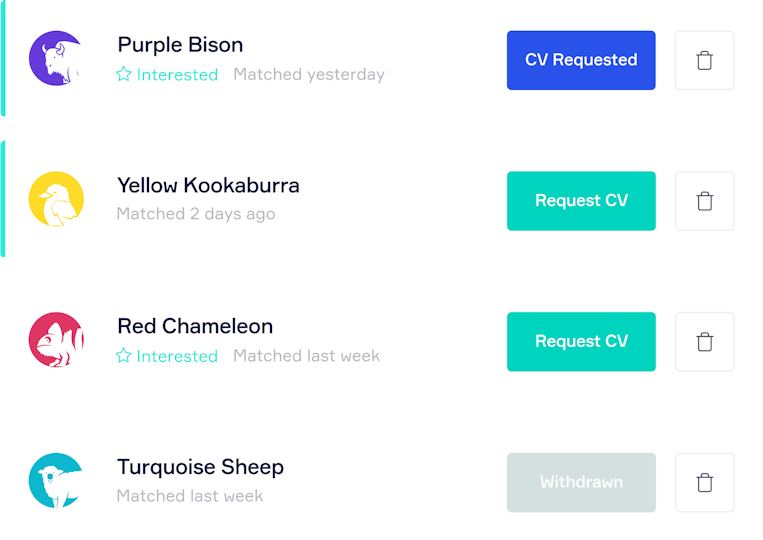
Task: Open the Purple Bison candidate name
Action: tap(180, 45)
